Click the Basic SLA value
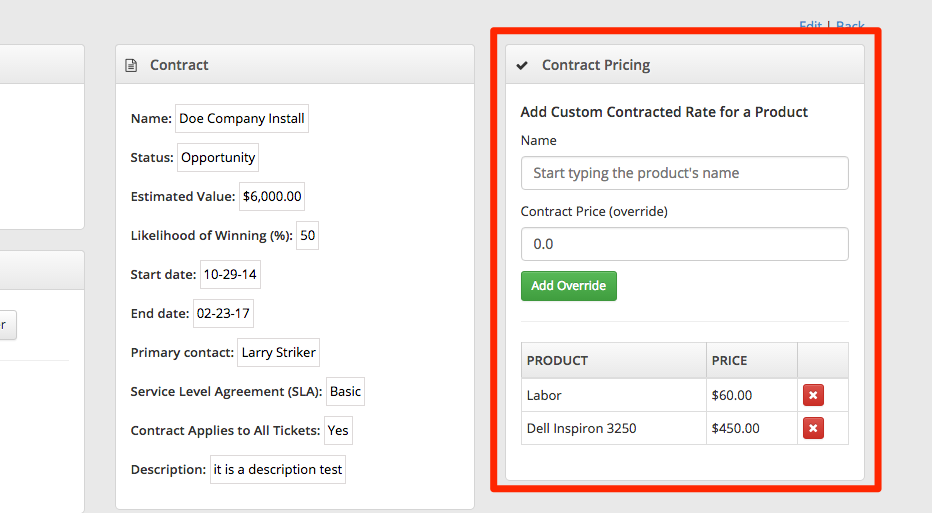 [x=345, y=392]
